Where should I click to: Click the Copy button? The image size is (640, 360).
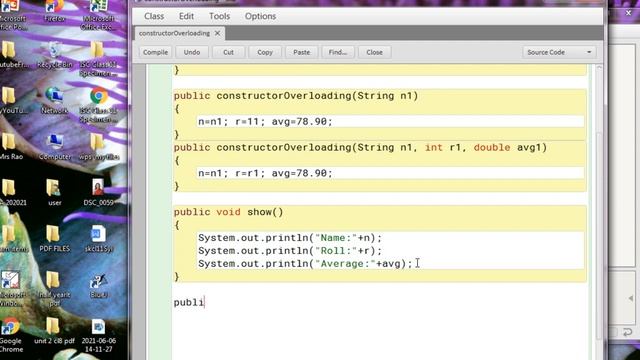265,52
